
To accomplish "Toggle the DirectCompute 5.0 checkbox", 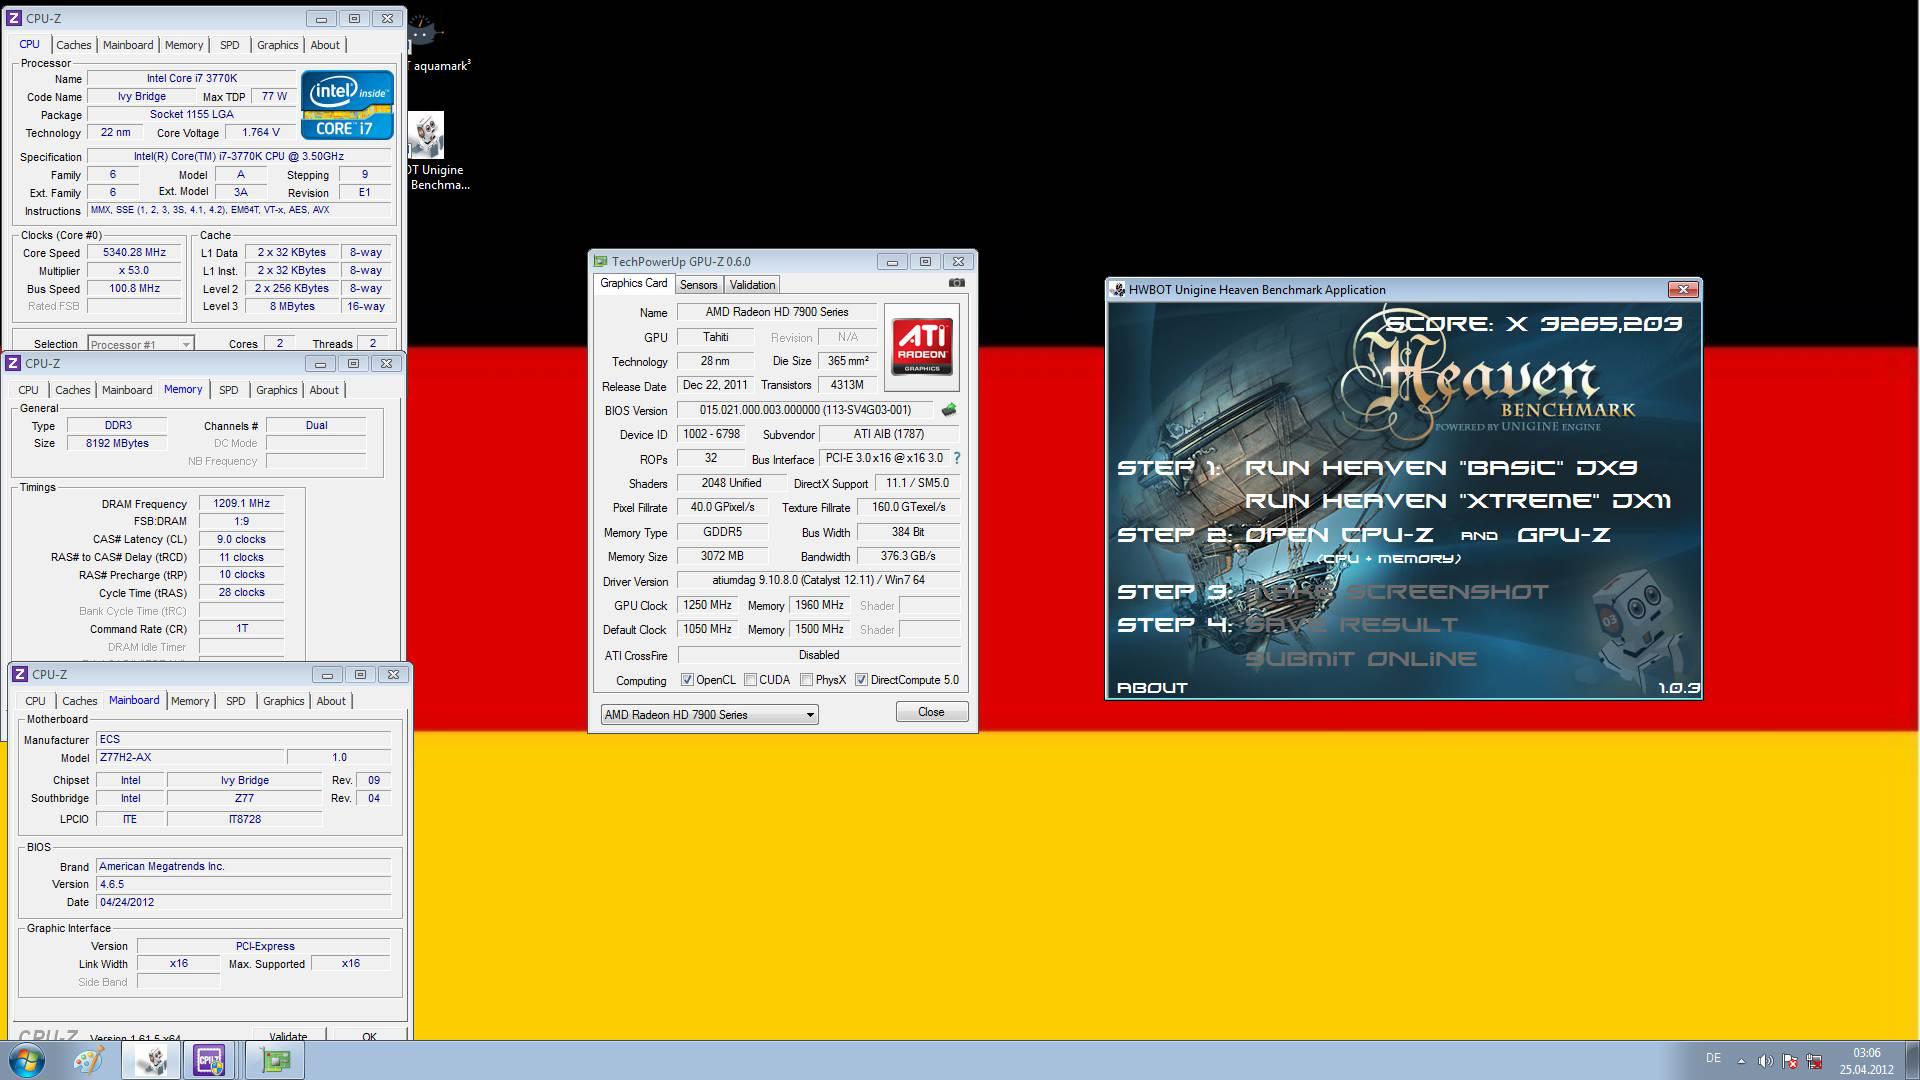I will pyautogui.click(x=861, y=680).
